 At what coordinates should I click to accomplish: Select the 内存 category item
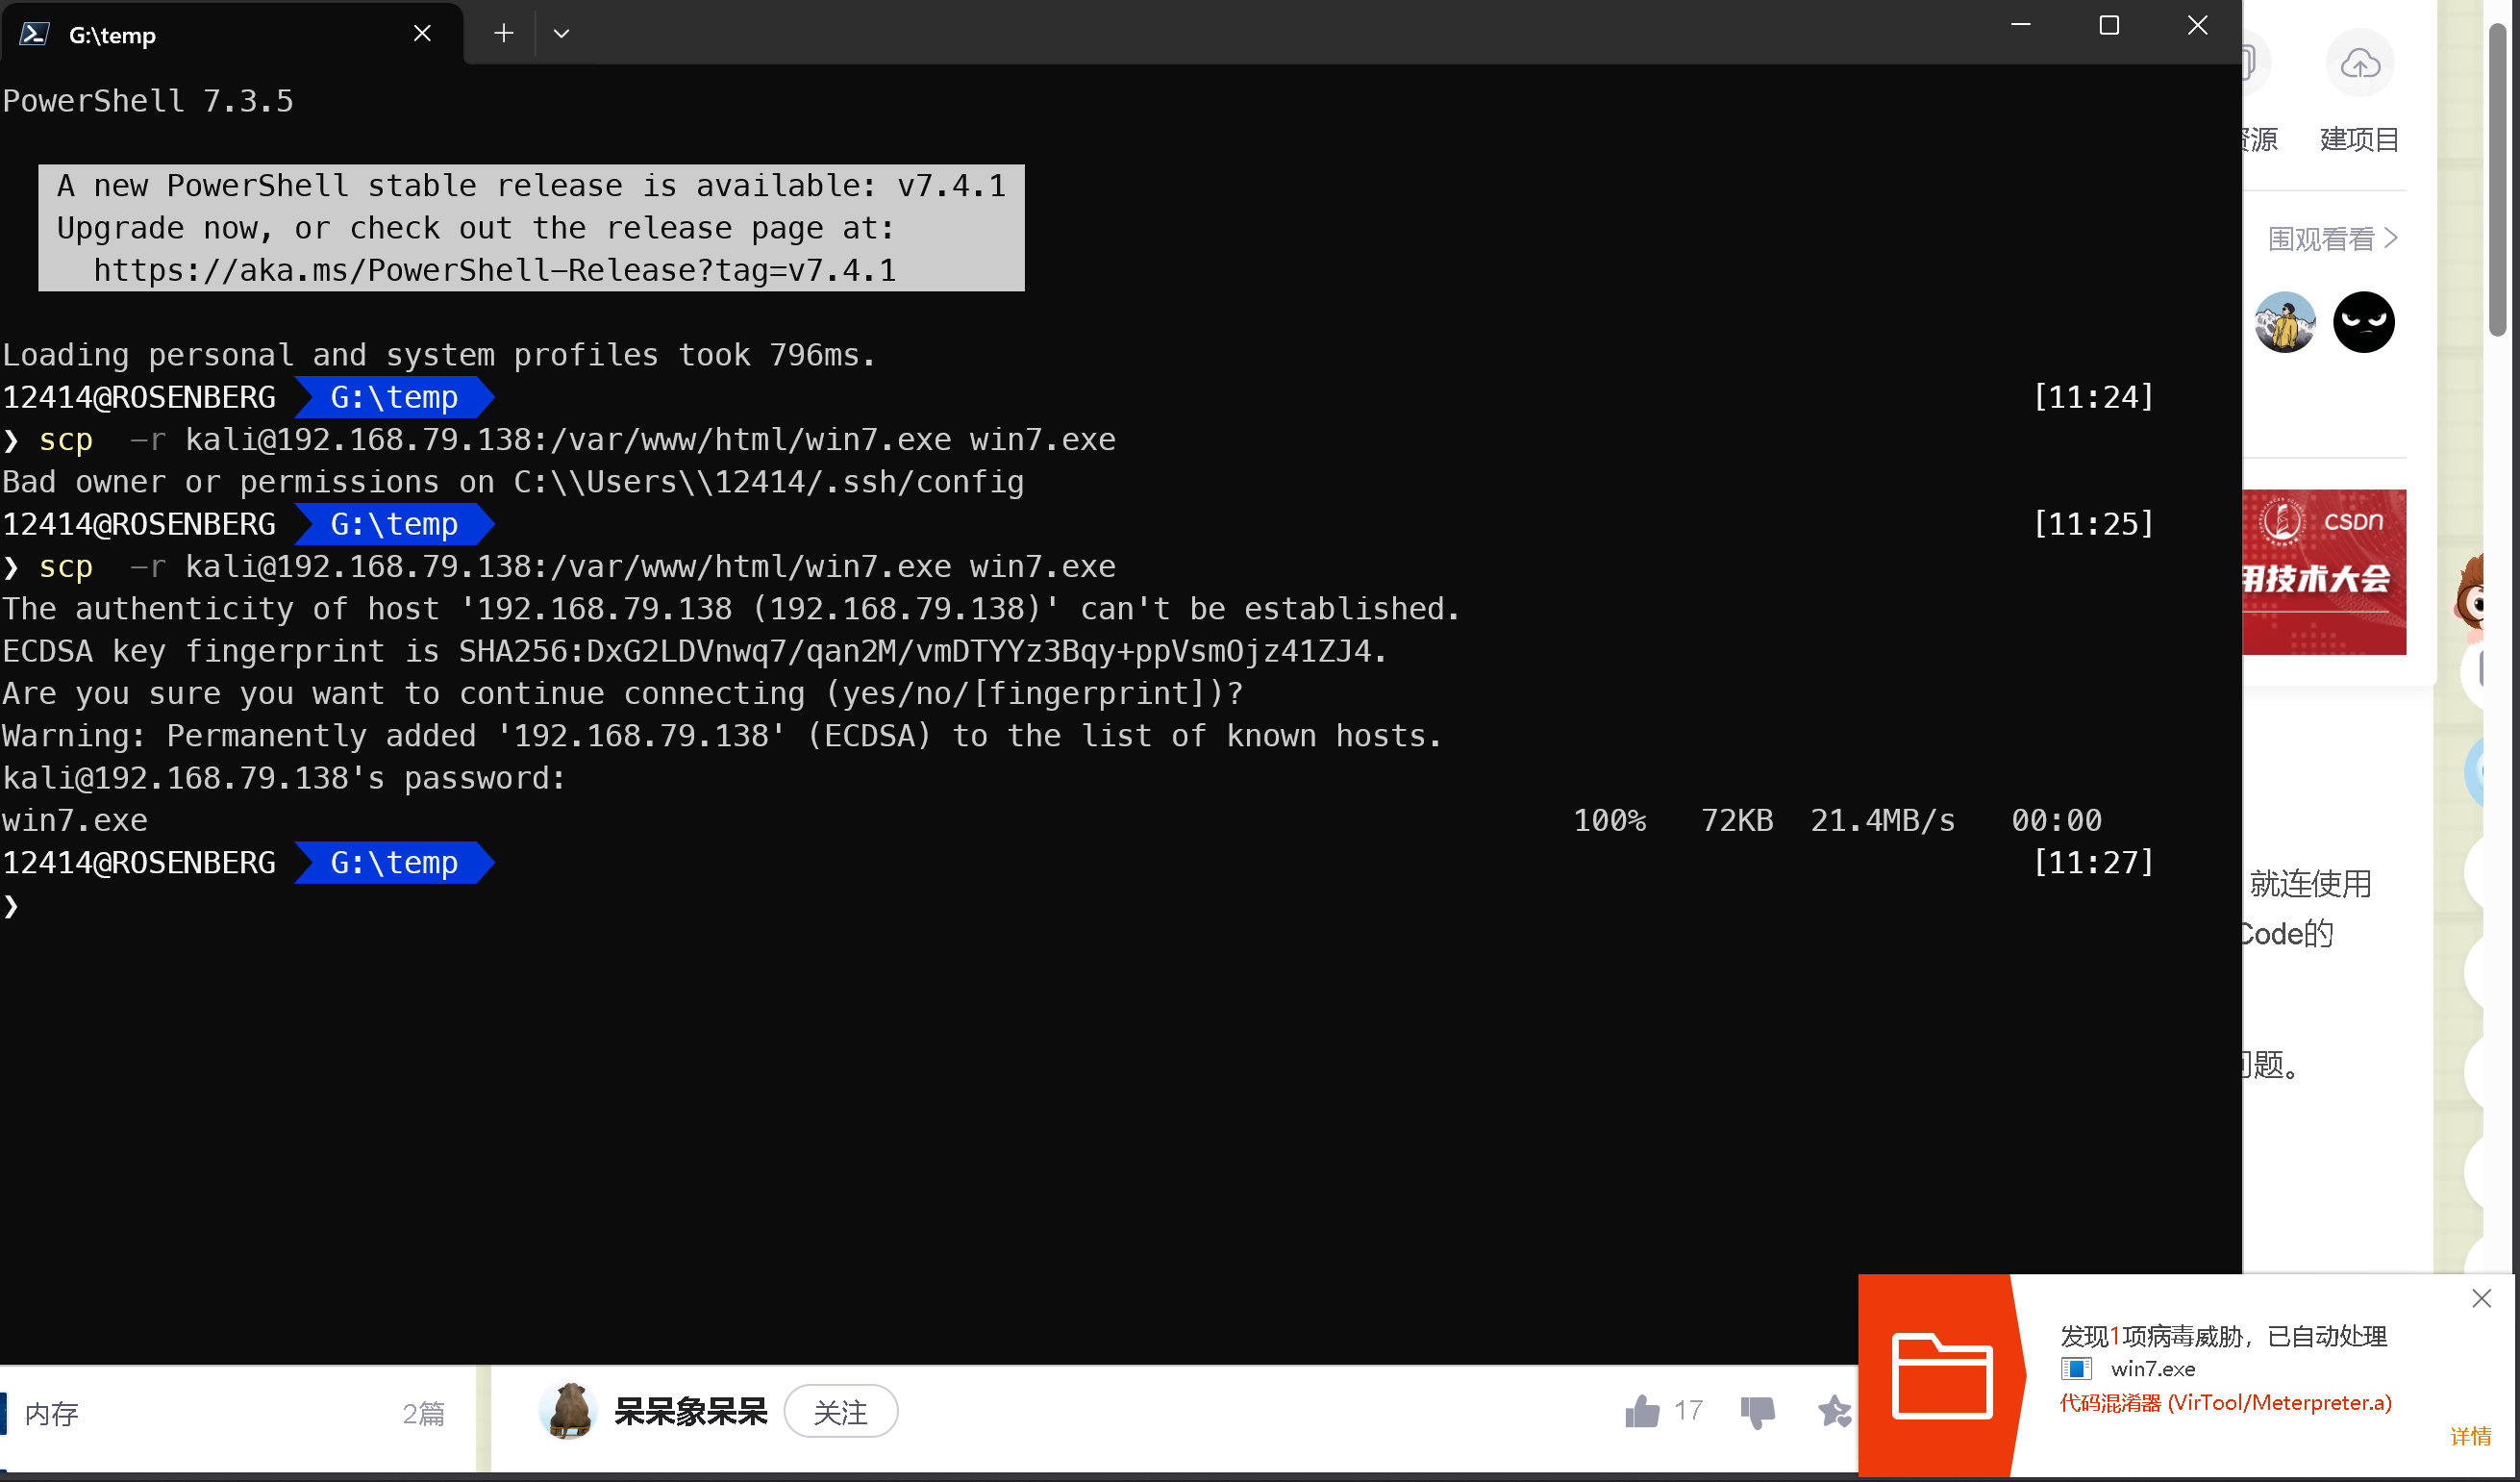[52, 1413]
